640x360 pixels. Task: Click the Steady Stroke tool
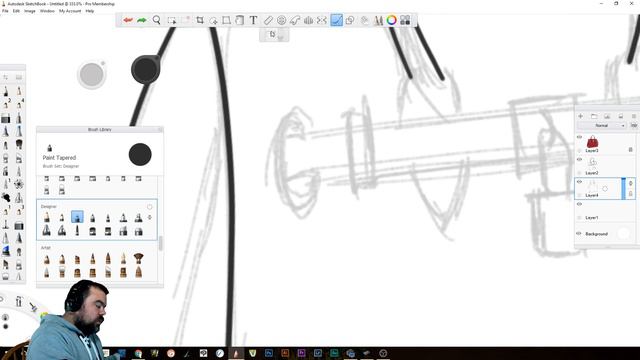point(322,20)
